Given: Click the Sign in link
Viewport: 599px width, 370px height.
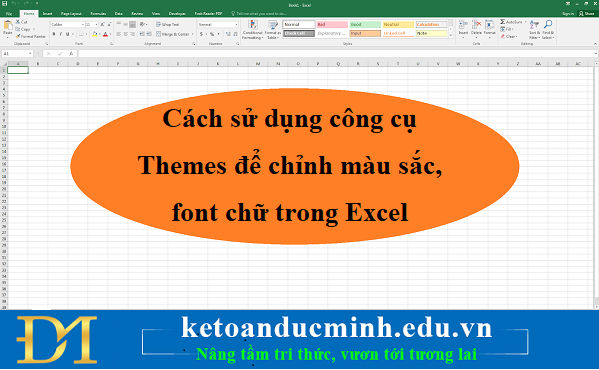Looking at the screenshot, I should [568, 13].
